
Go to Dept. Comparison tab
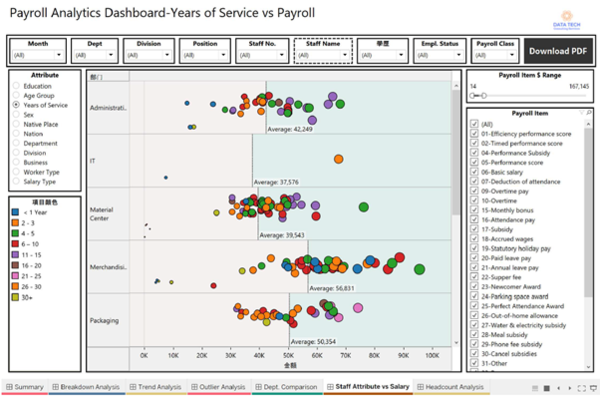click(287, 387)
